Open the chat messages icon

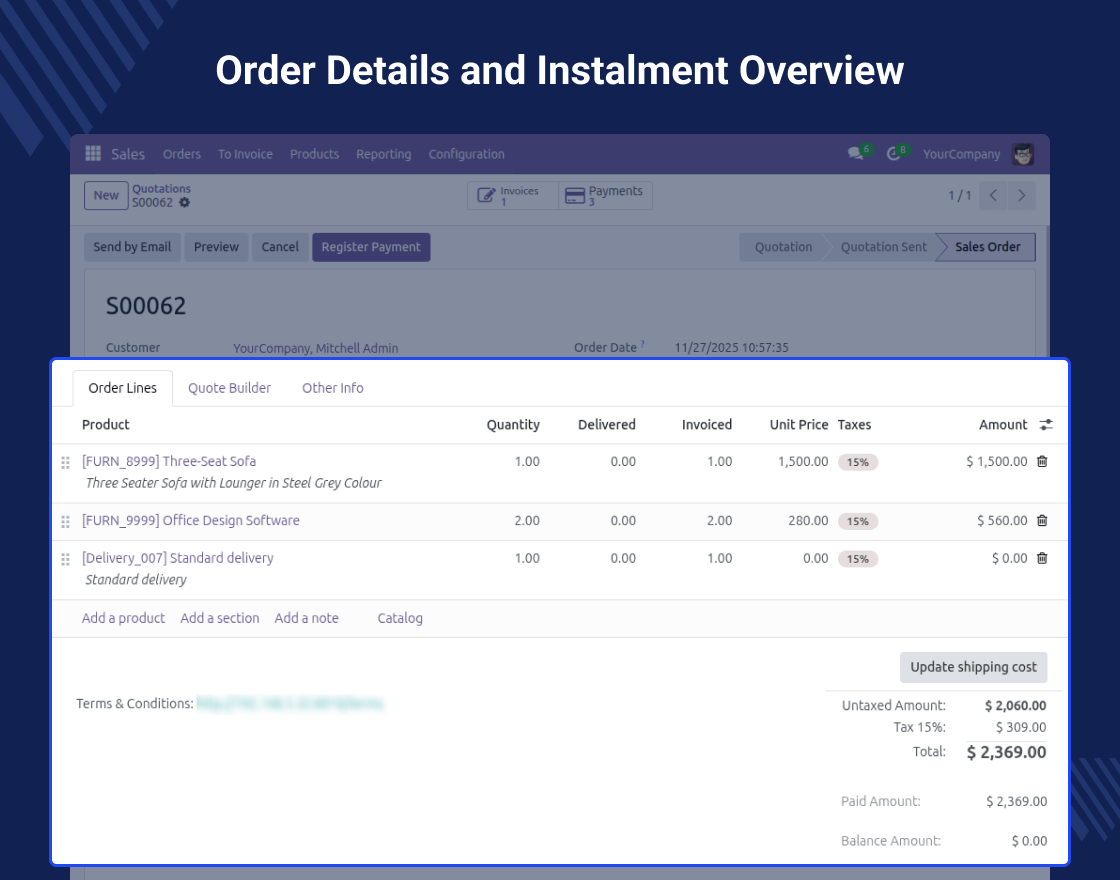pos(855,154)
